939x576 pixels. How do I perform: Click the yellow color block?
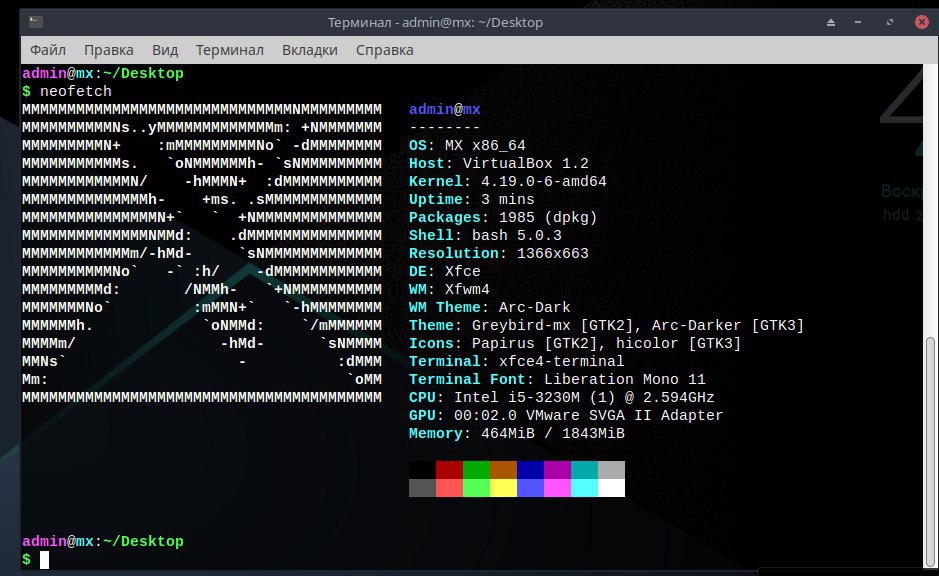pos(503,488)
